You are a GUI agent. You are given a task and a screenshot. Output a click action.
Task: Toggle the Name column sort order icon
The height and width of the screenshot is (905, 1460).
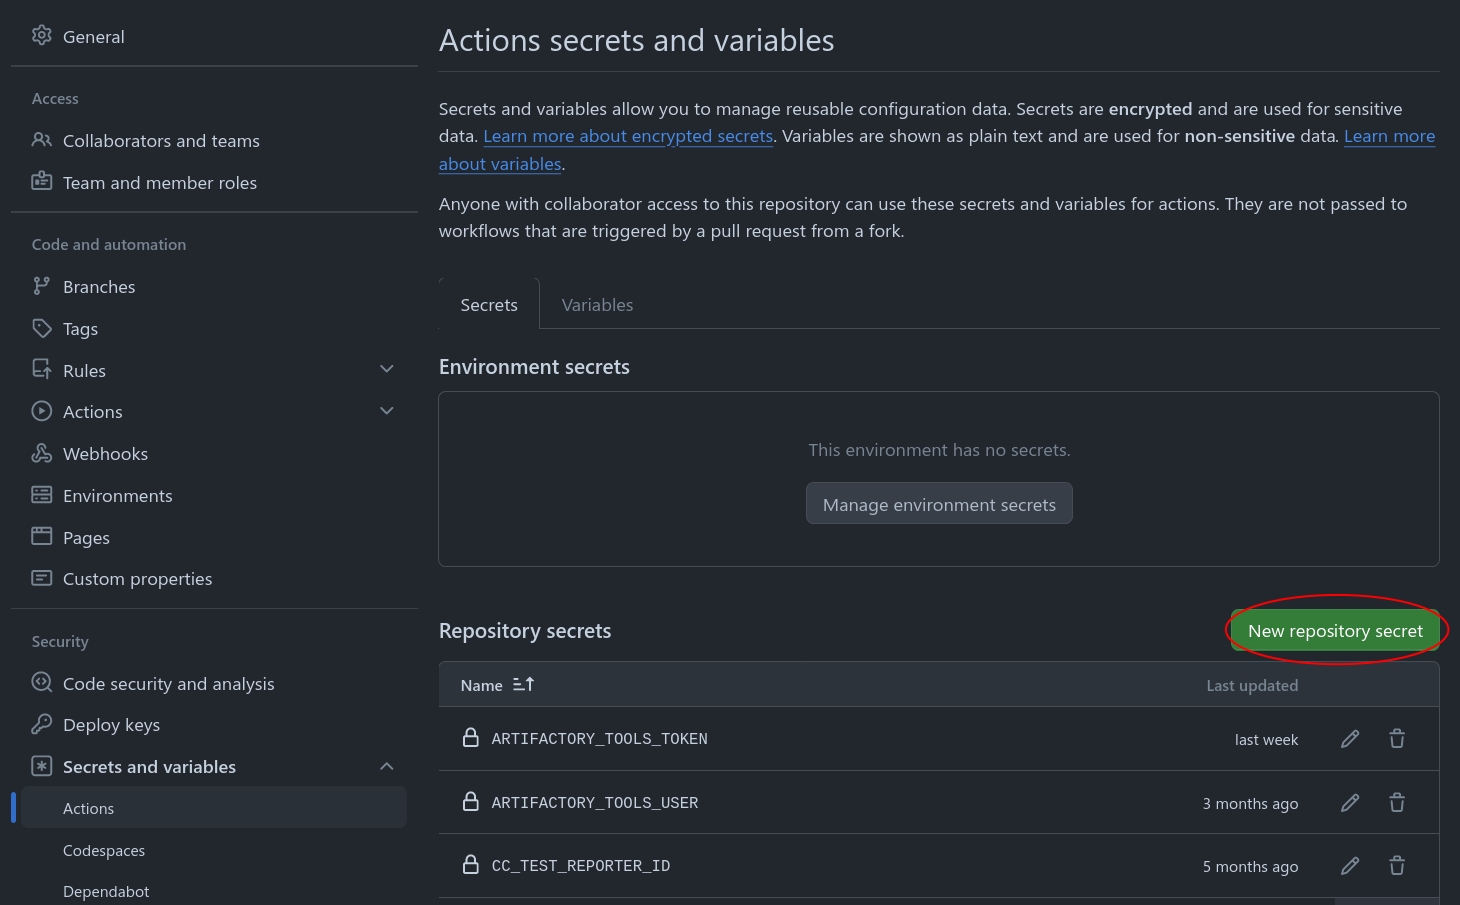coord(523,685)
